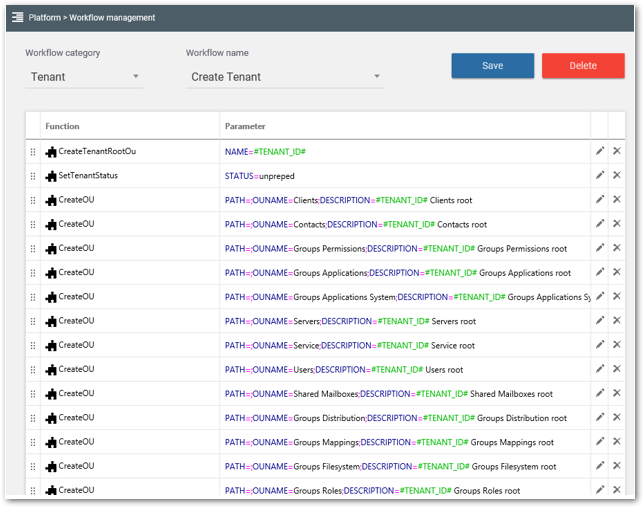
Task: Edit the Groups Distribution root row
Action: point(600,418)
